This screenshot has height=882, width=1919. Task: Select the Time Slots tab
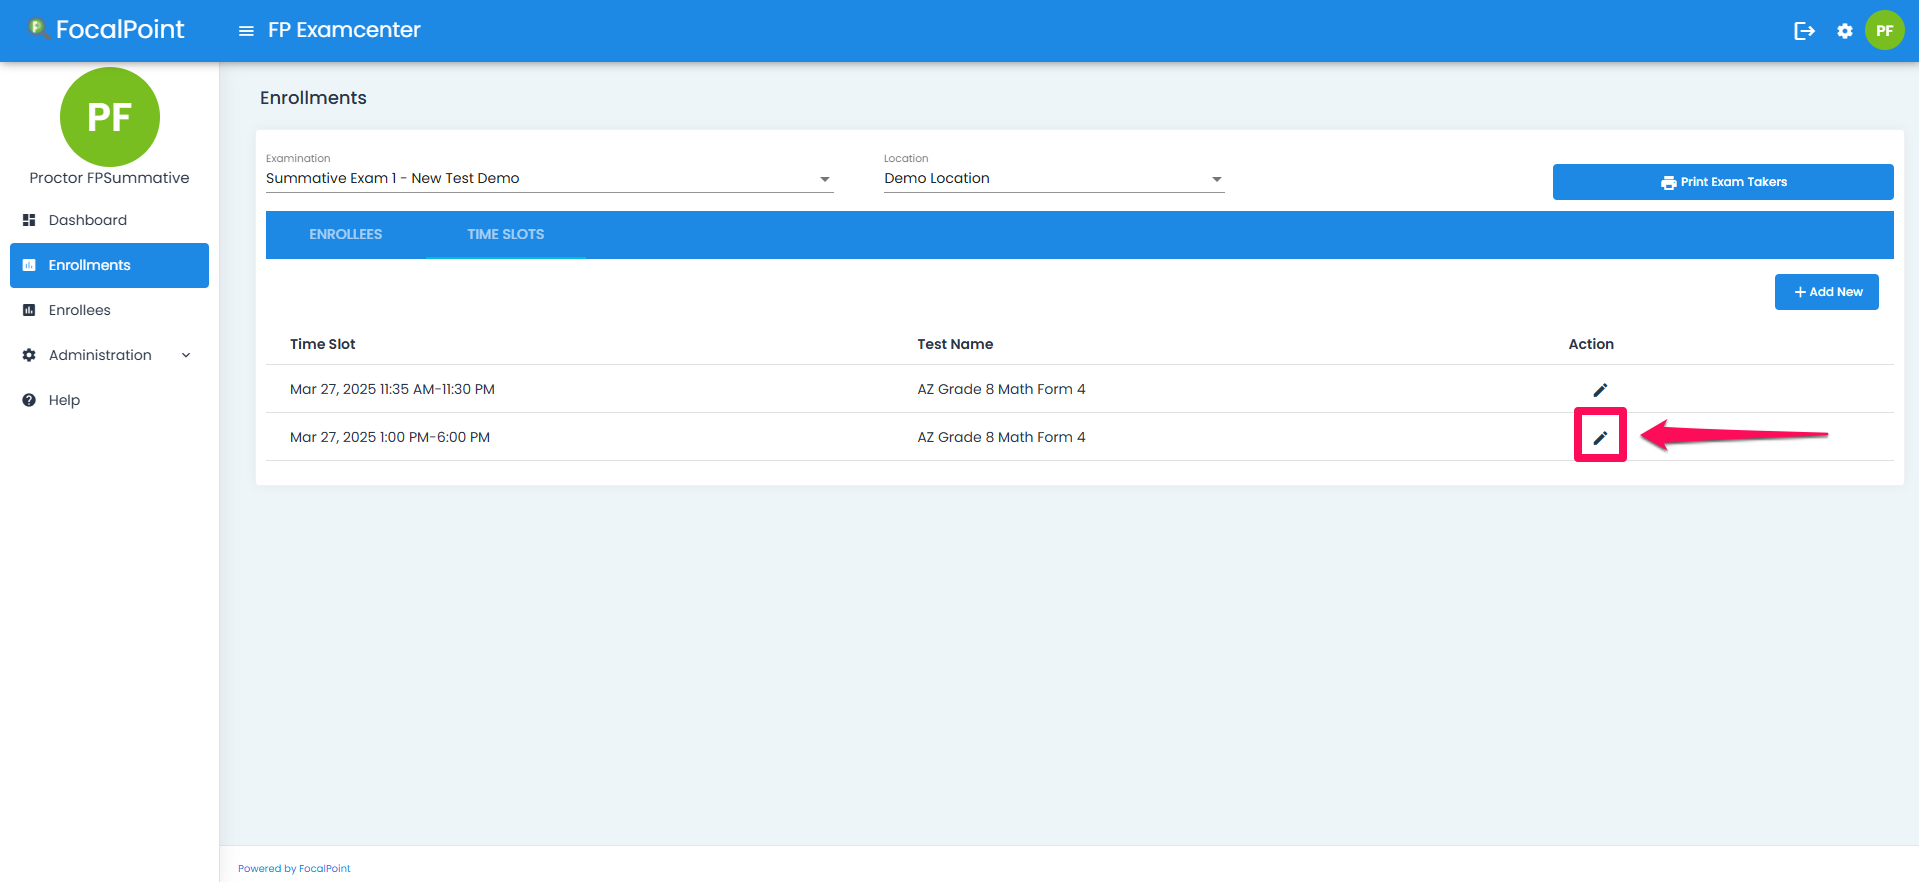click(506, 234)
